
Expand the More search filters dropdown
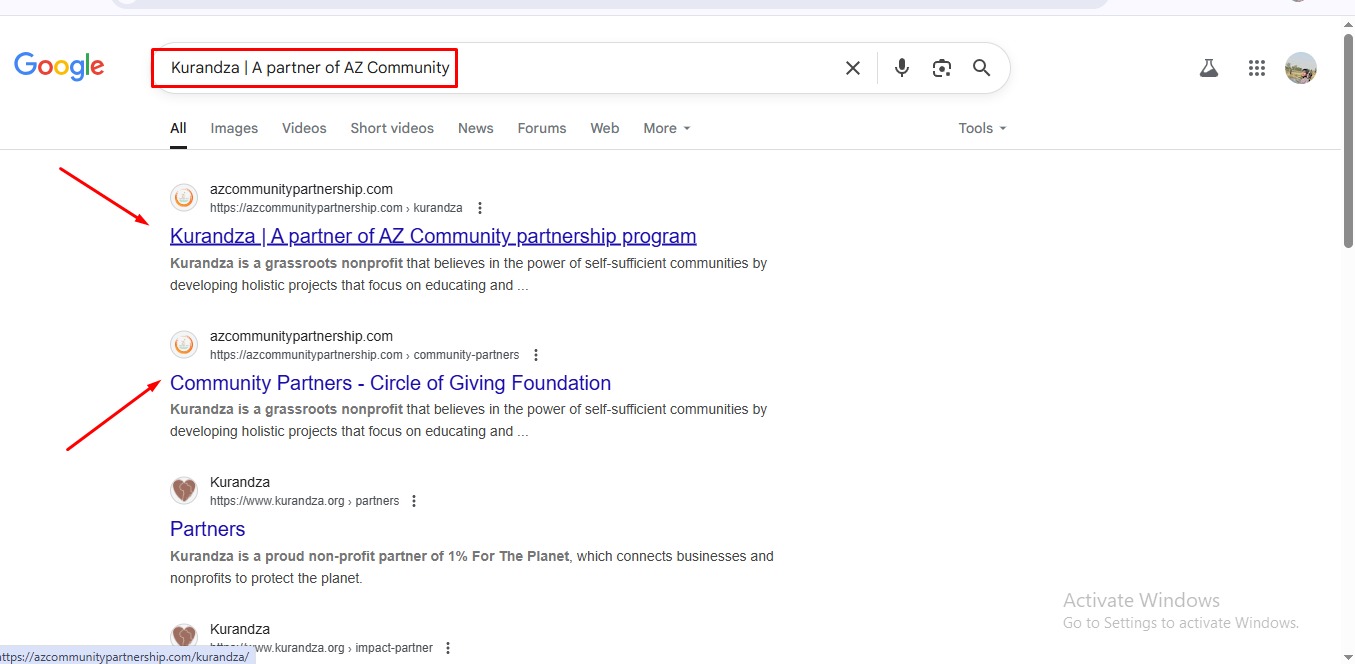tap(666, 128)
